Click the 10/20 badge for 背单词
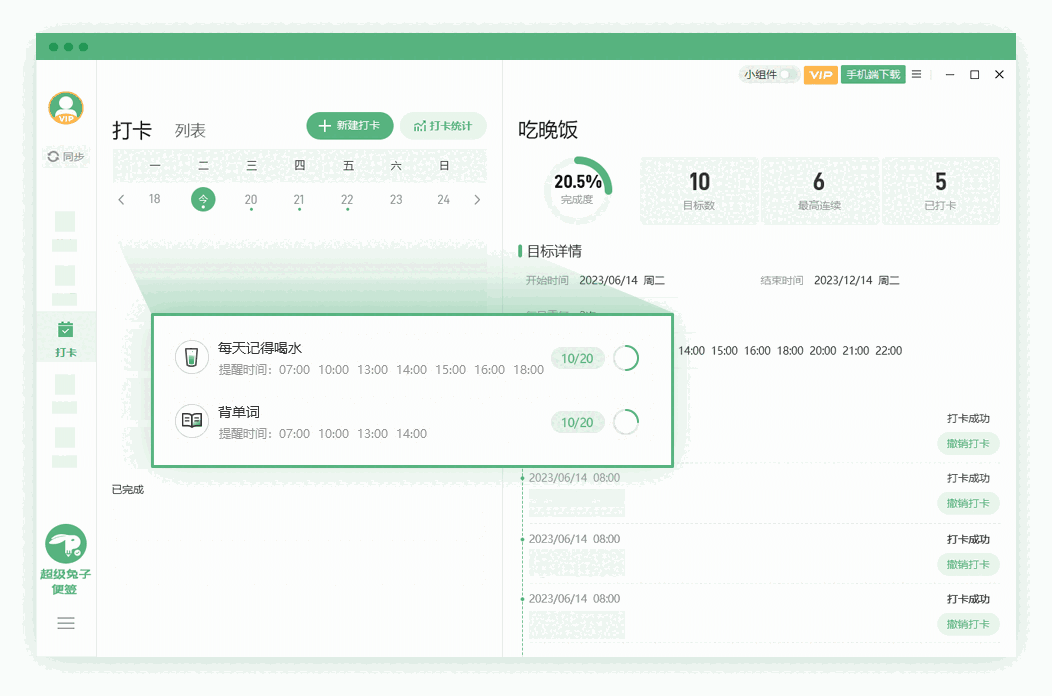This screenshot has height=696, width=1052. tap(577, 422)
